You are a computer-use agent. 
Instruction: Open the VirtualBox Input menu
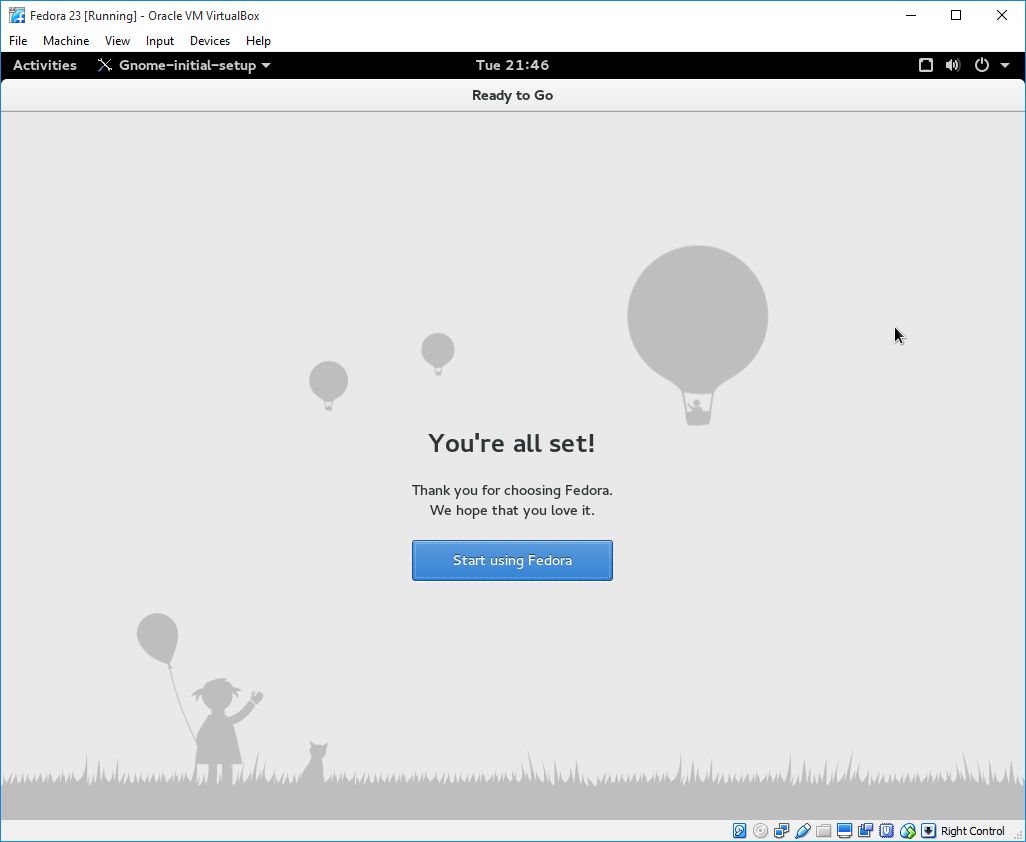160,41
